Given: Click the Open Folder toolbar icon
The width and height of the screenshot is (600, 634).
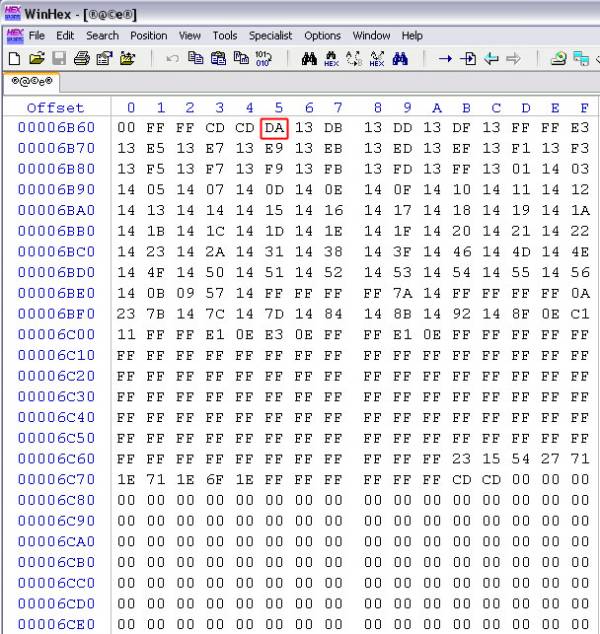Looking at the screenshot, I should pos(127,59).
